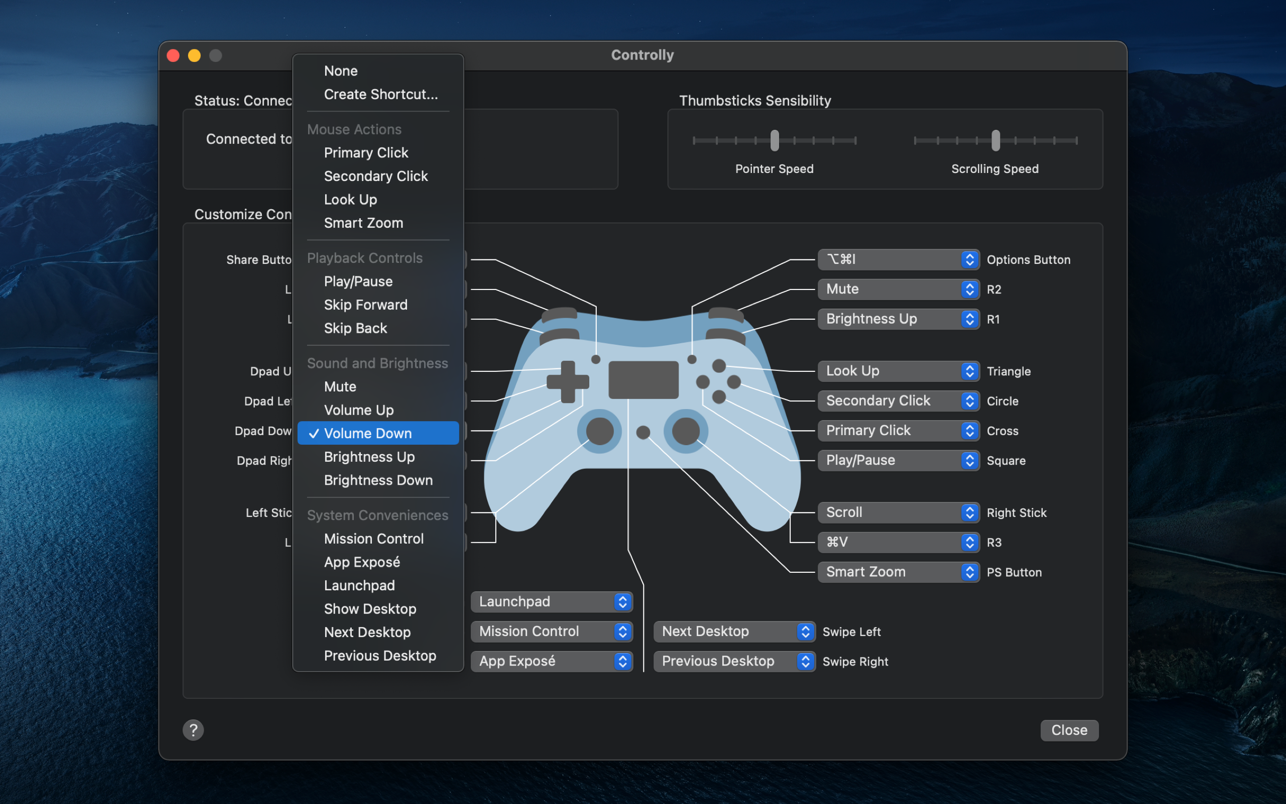Expand the Swipe Right action dropdown
Image resolution: width=1286 pixels, height=804 pixels.
(x=734, y=662)
